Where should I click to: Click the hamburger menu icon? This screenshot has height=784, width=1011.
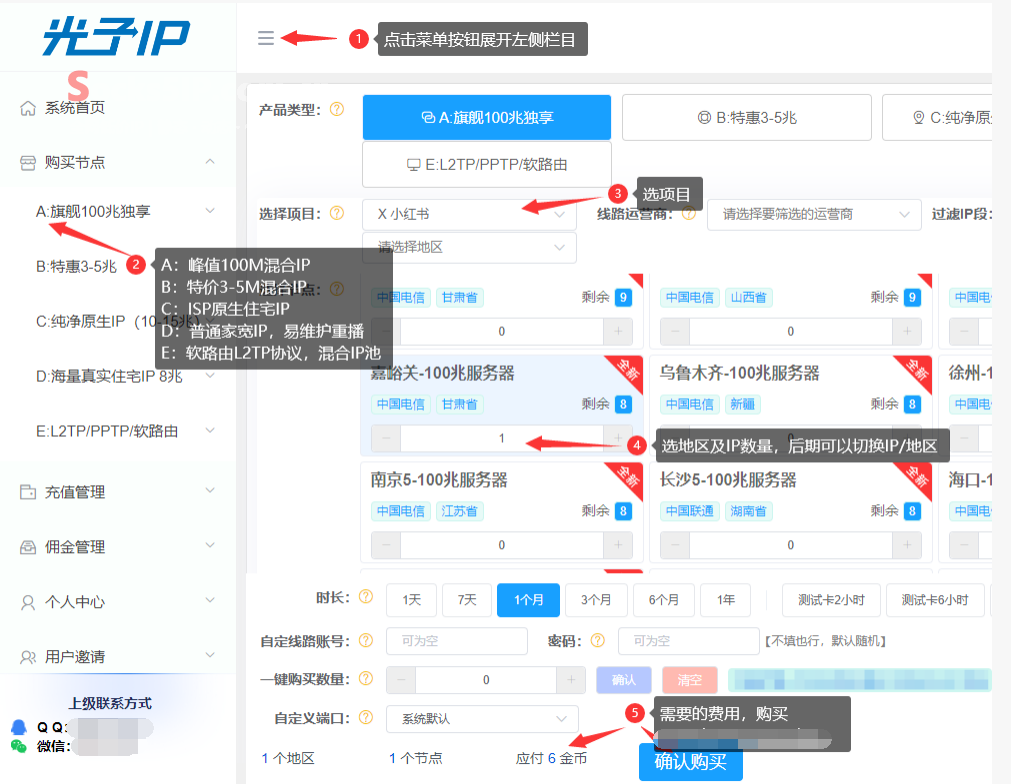click(266, 38)
